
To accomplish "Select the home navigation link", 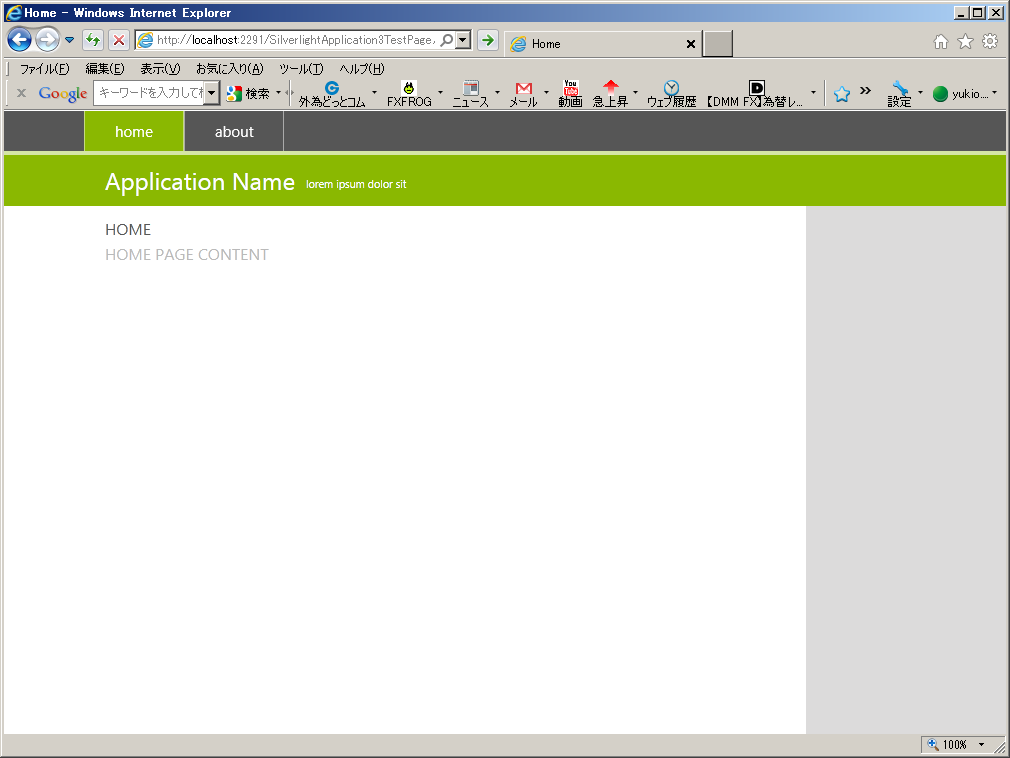I will coord(134,132).
